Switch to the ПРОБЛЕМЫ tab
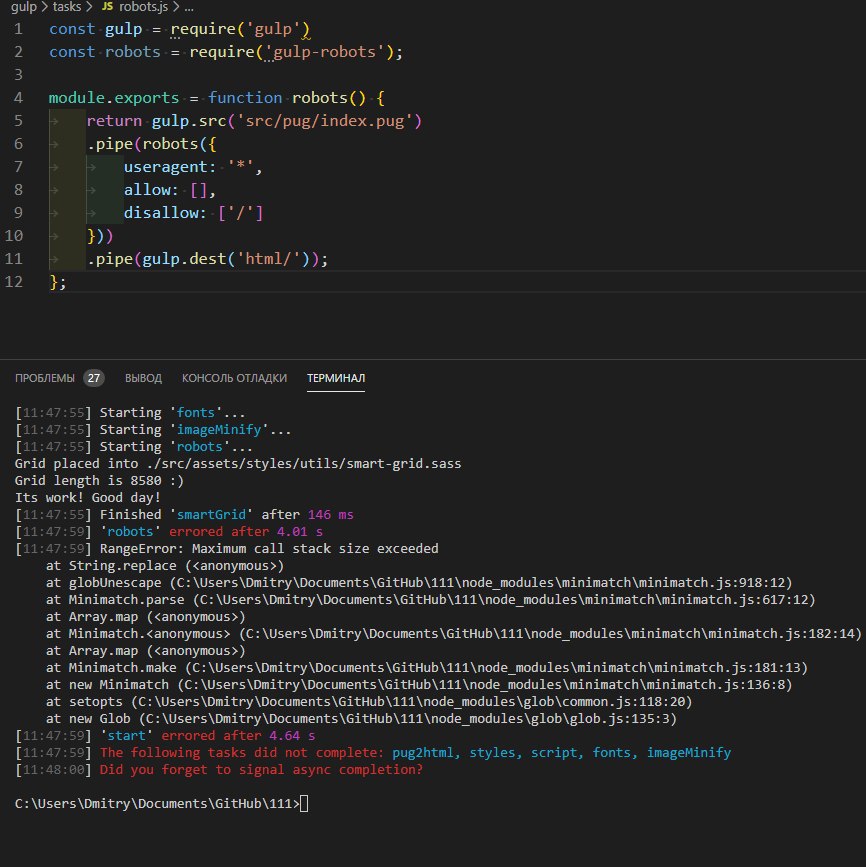This screenshot has width=866, height=867. pos(45,378)
